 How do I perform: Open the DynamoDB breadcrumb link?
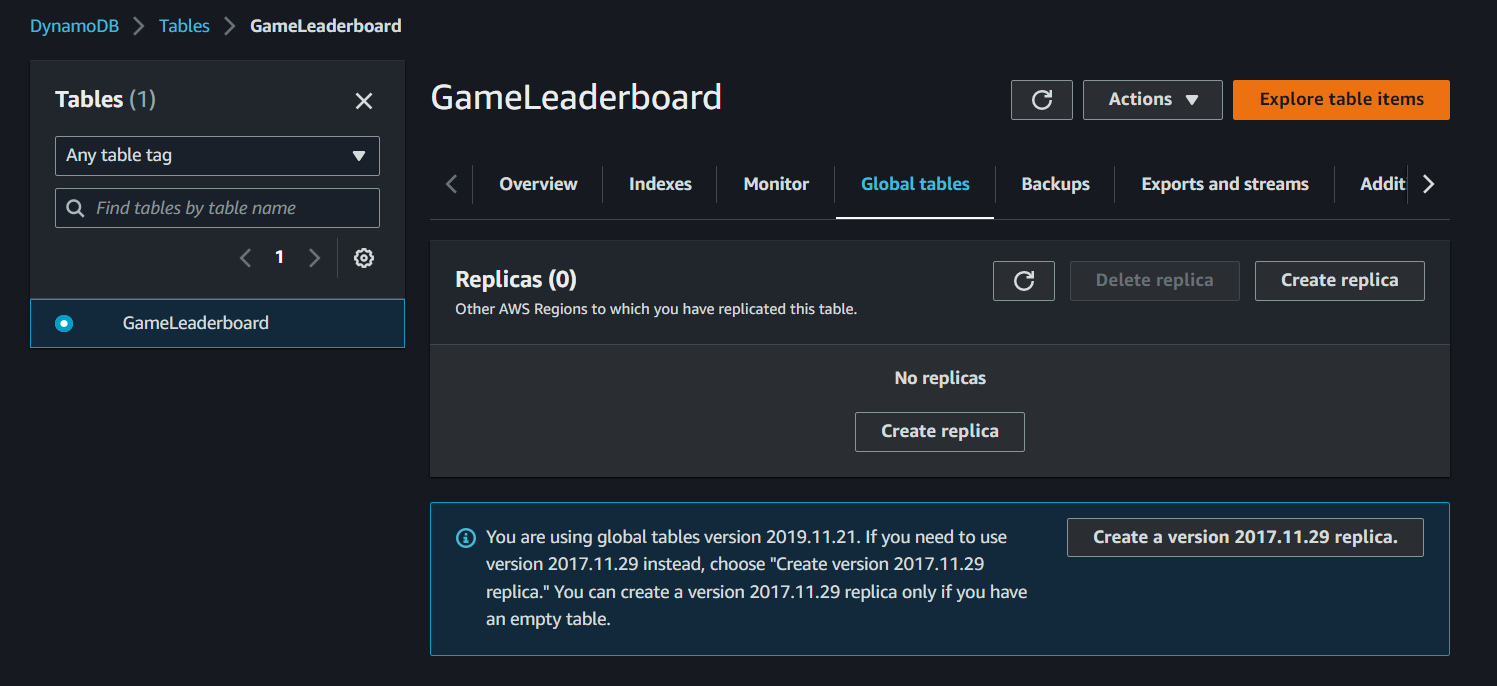(x=74, y=26)
